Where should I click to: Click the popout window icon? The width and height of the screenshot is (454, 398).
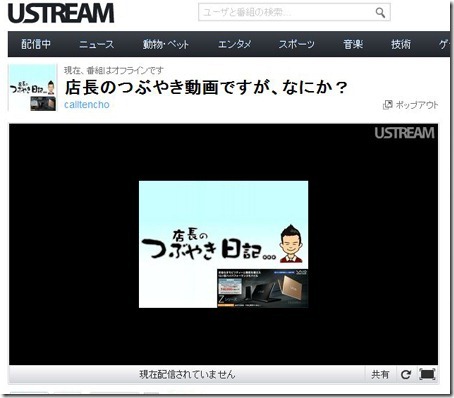[387, 105]
